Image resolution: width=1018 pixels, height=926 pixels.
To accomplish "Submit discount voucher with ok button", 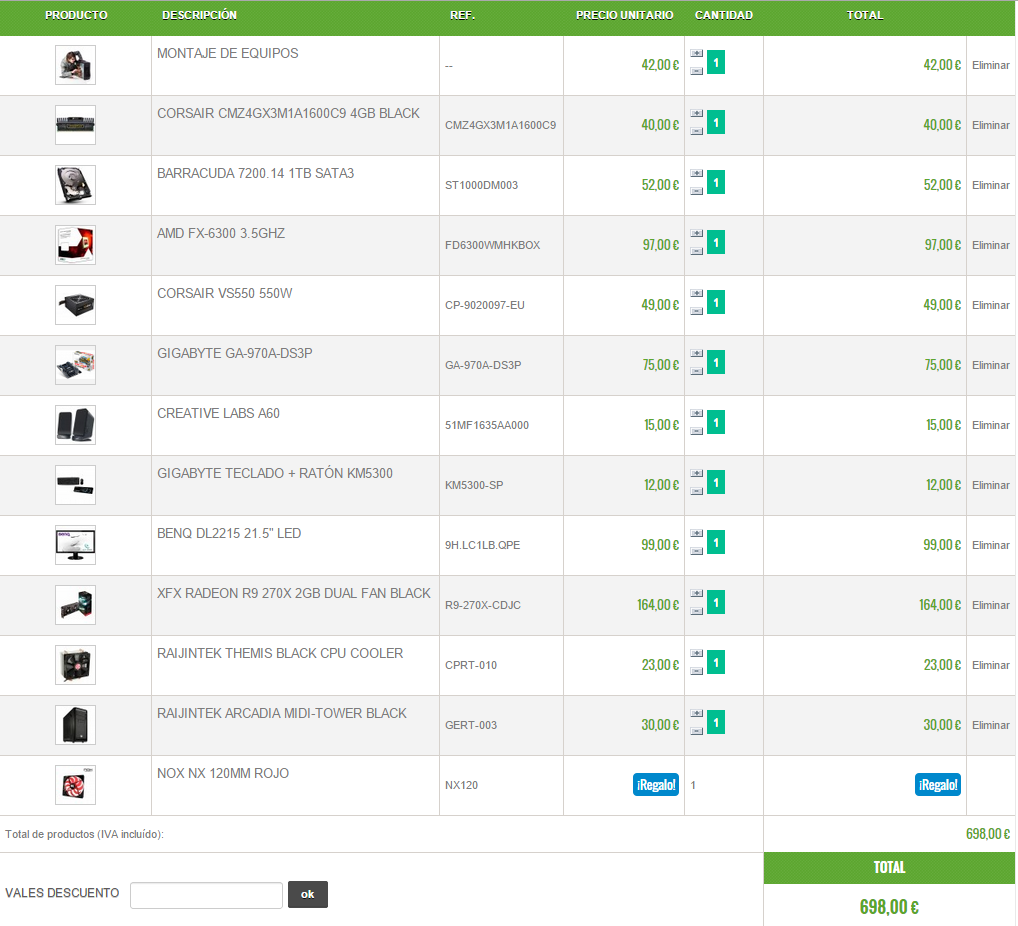I will click(x=308, y=894).
